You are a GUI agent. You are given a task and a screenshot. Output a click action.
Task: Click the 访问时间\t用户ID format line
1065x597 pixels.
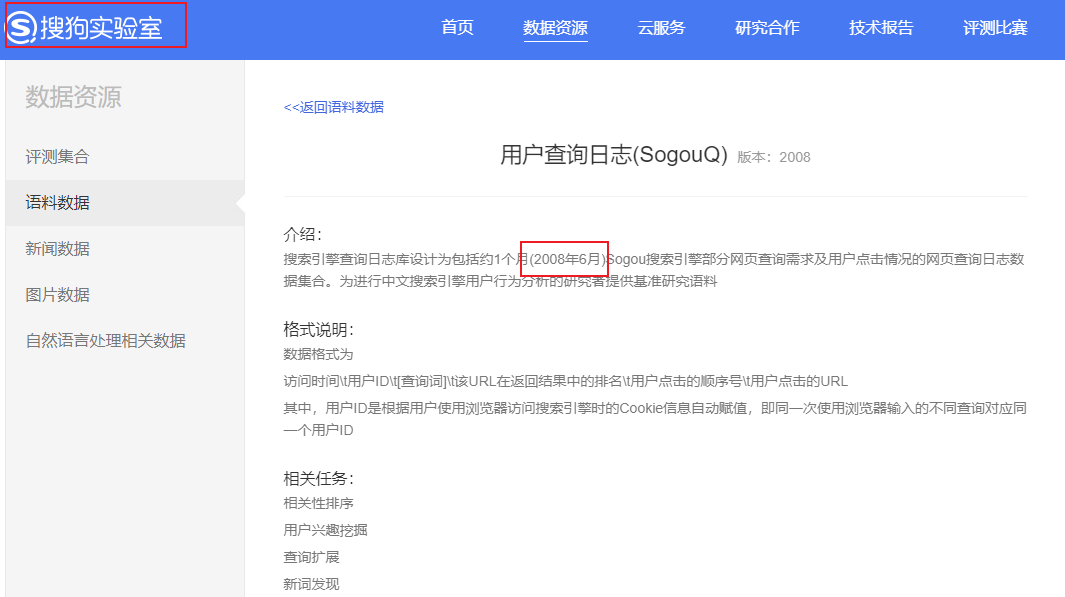(x=565, y=382)
